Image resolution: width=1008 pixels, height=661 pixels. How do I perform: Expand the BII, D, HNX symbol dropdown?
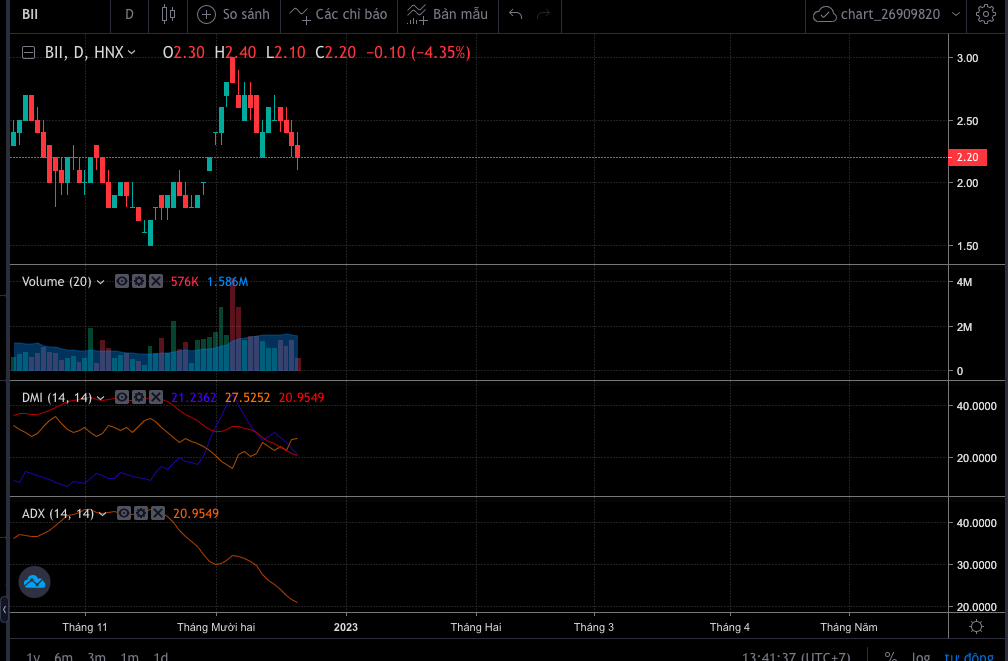(132, 53)
